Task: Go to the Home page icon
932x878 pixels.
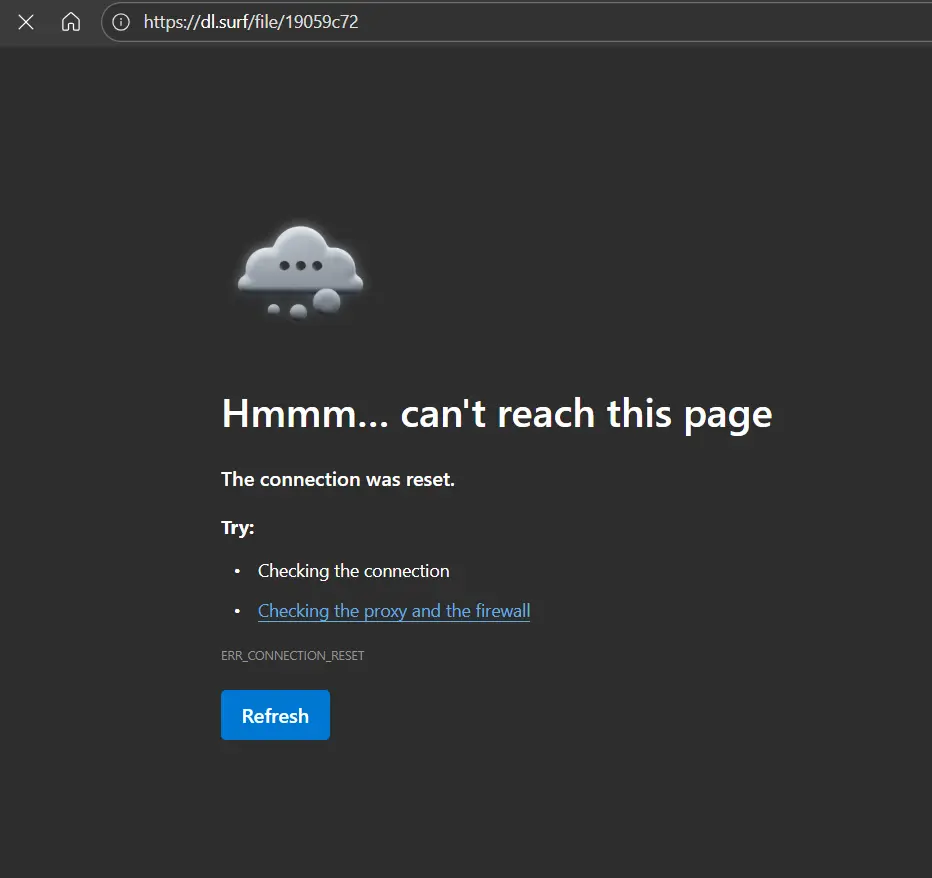Action: point(71,22)
